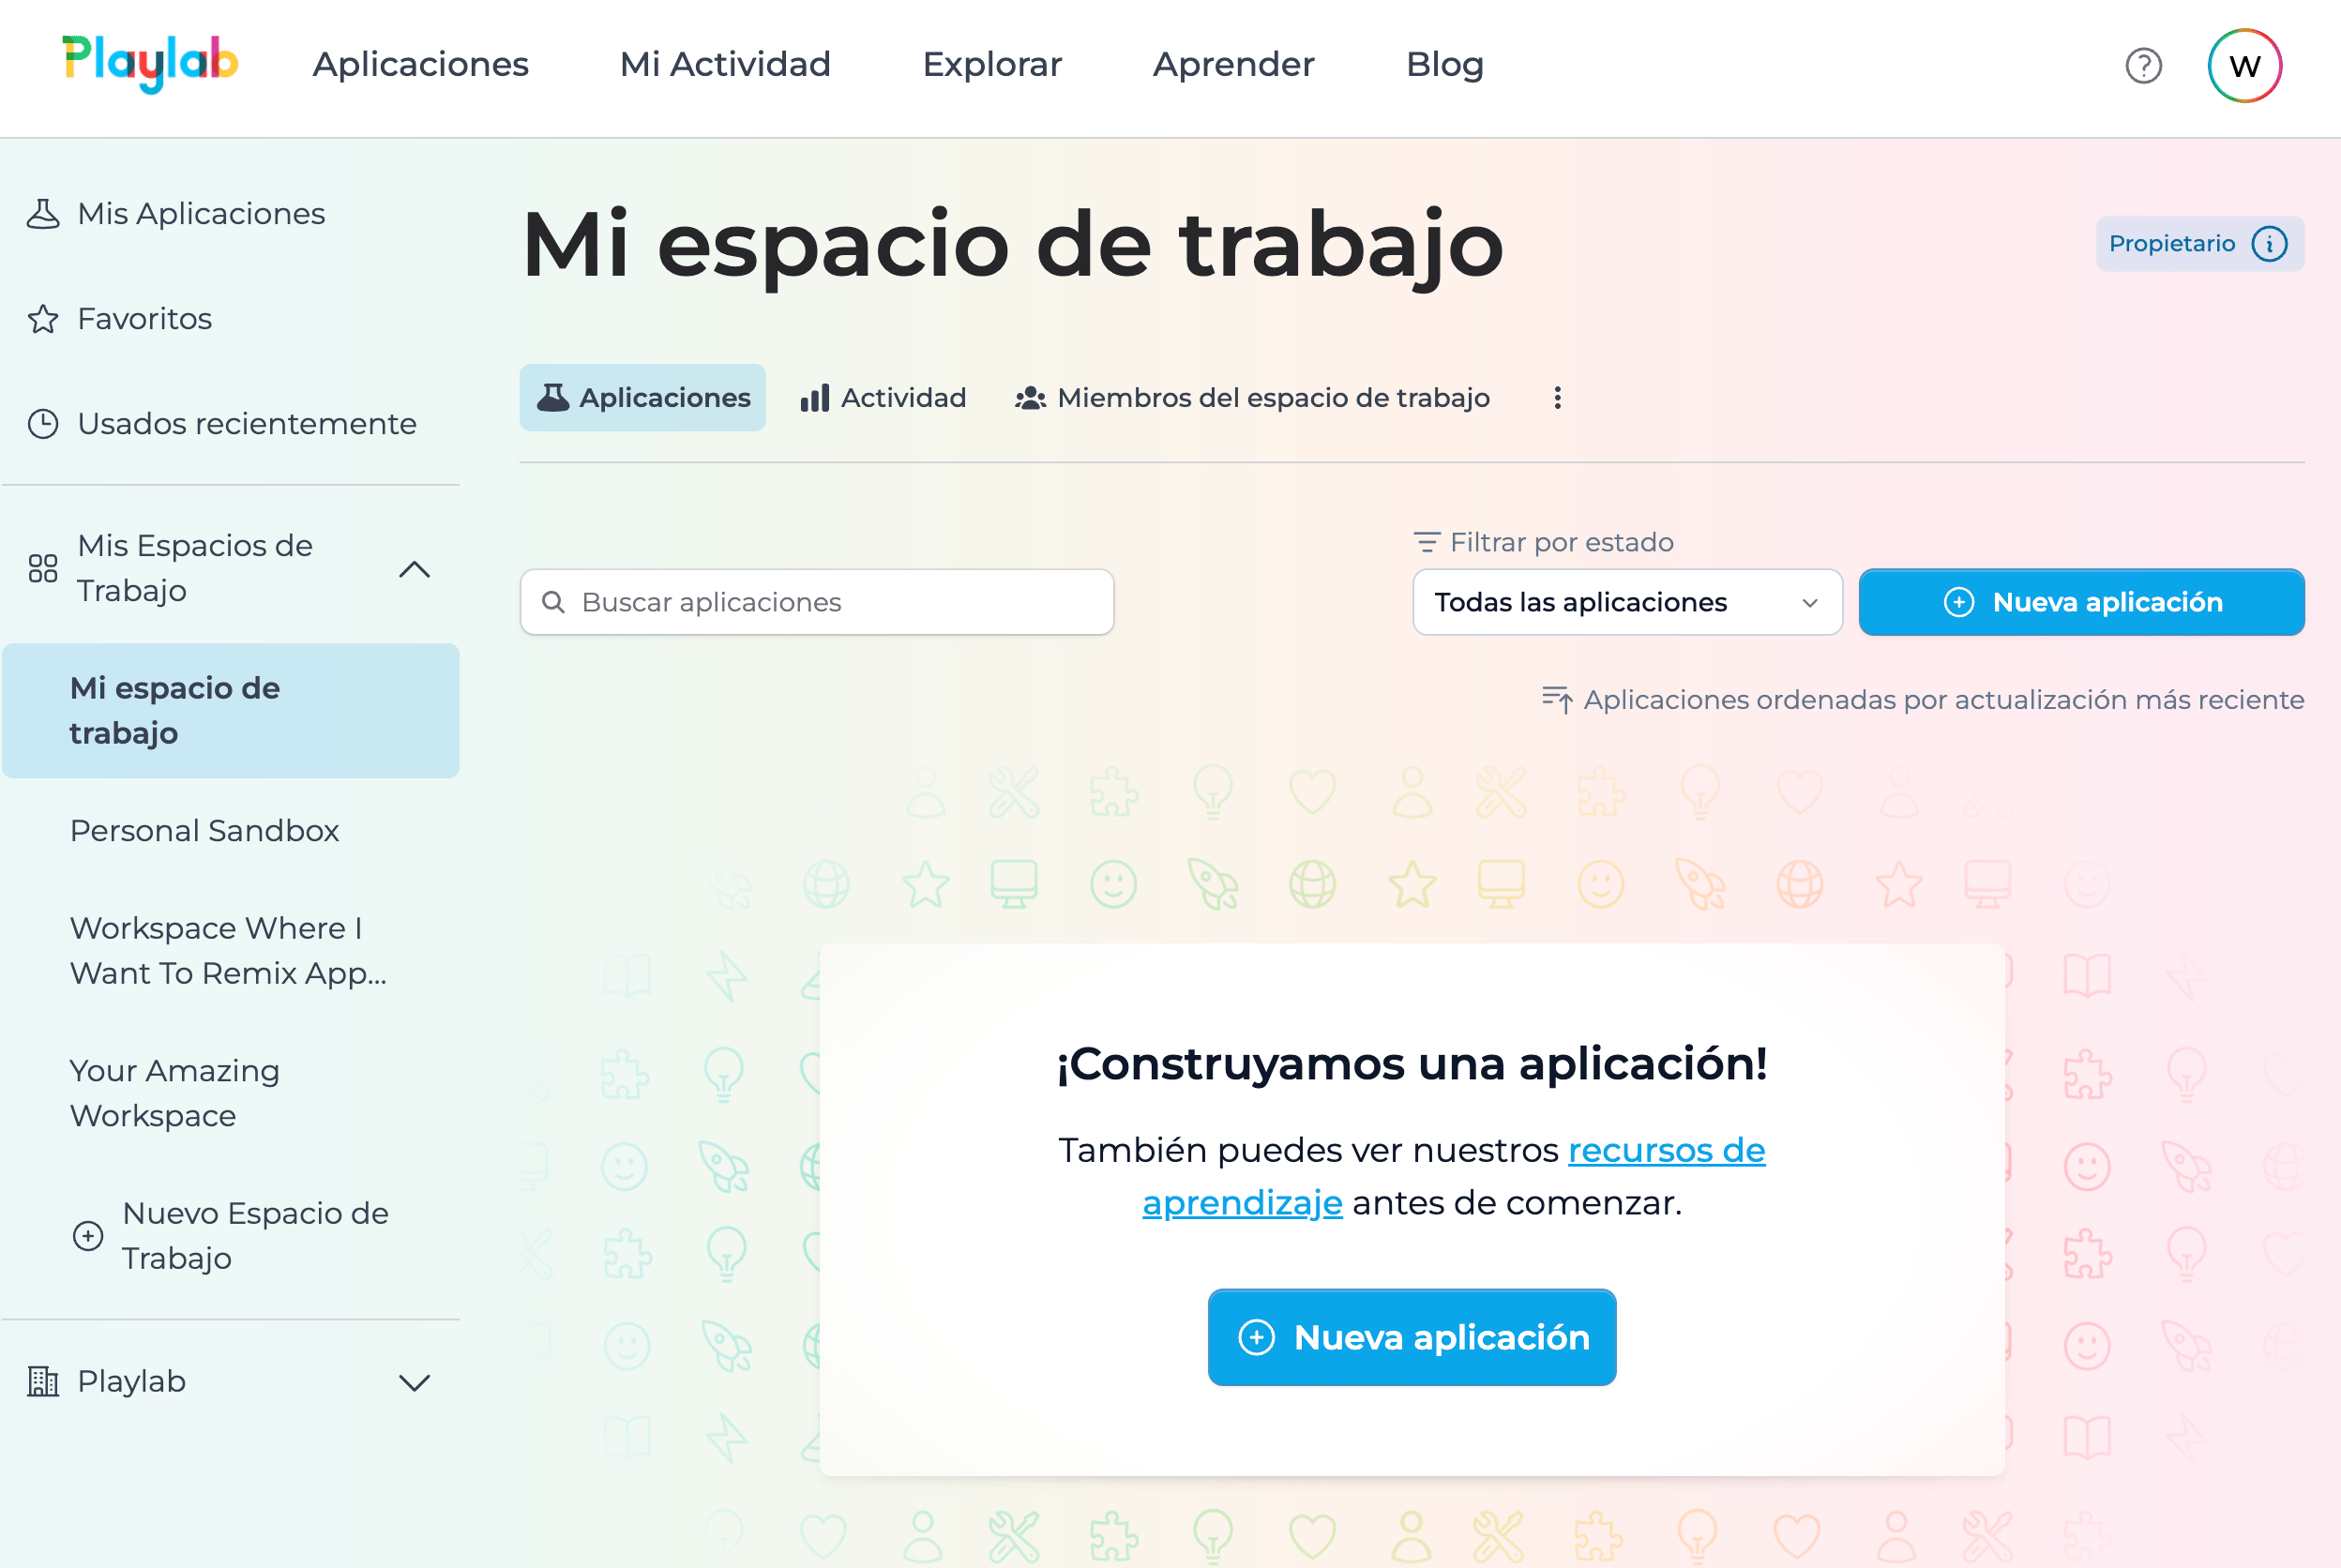The width and height of the screenshot is (2341, 1568).
Task: Click the star icon beside Favoritos
Action: pos(43,319)
